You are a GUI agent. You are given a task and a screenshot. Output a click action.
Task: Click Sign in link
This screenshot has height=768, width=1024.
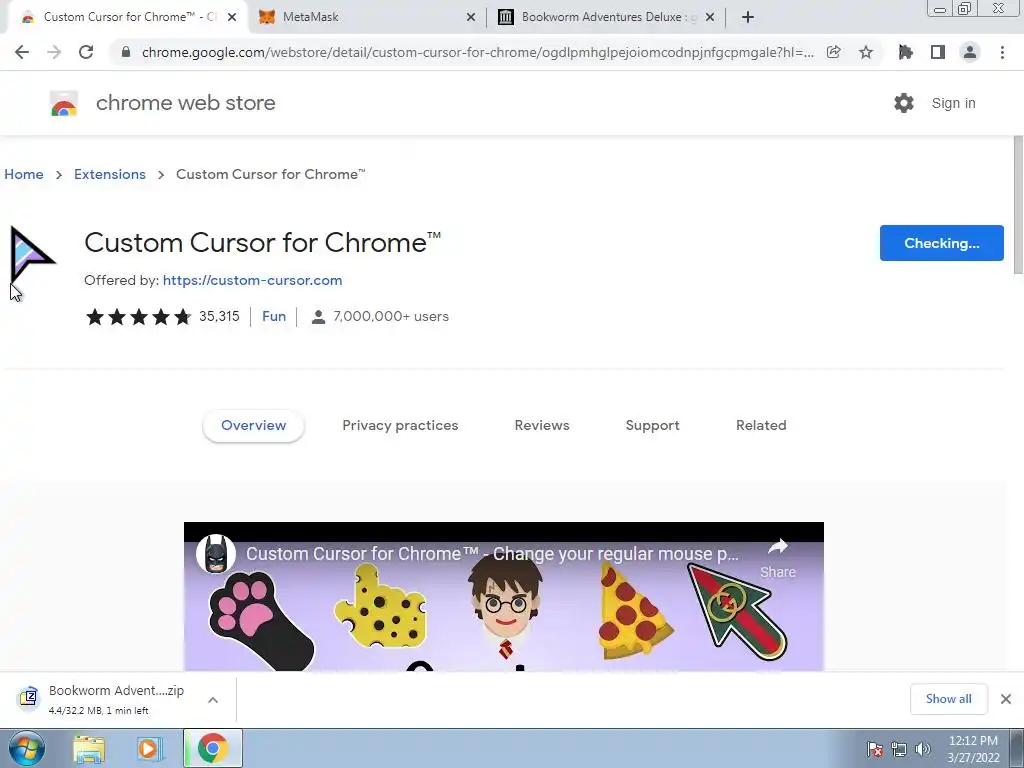pyautogui.click(x=953, y=103)
